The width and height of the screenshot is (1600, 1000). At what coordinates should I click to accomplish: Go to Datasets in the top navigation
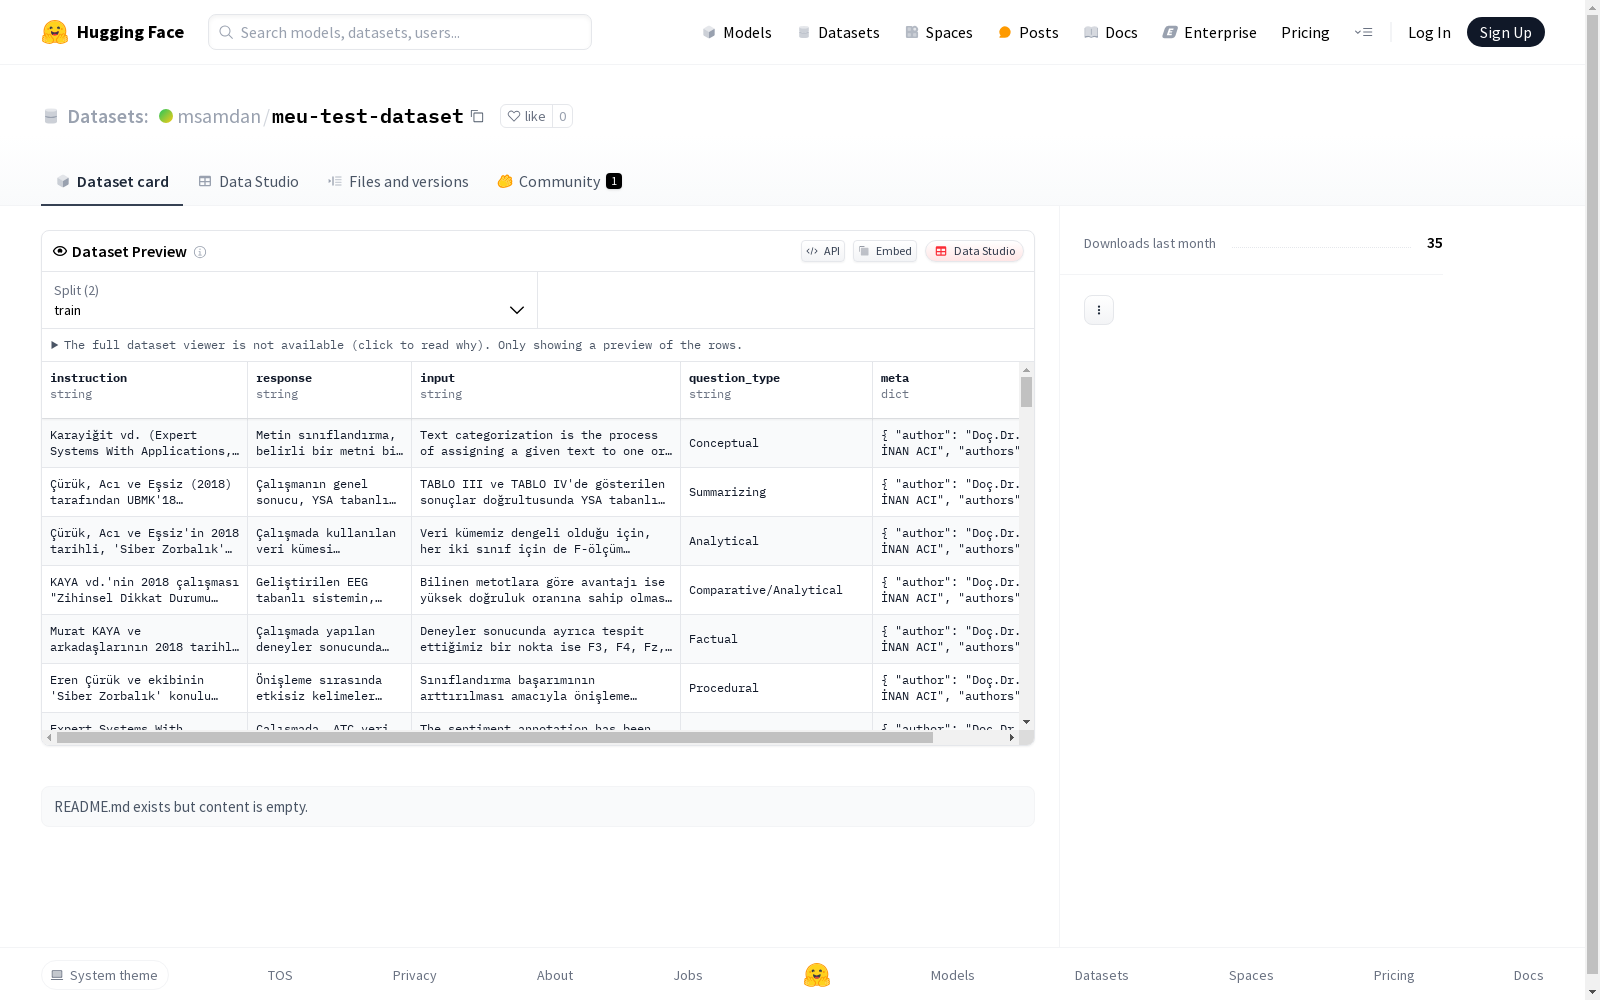click(x=838, y=32)
